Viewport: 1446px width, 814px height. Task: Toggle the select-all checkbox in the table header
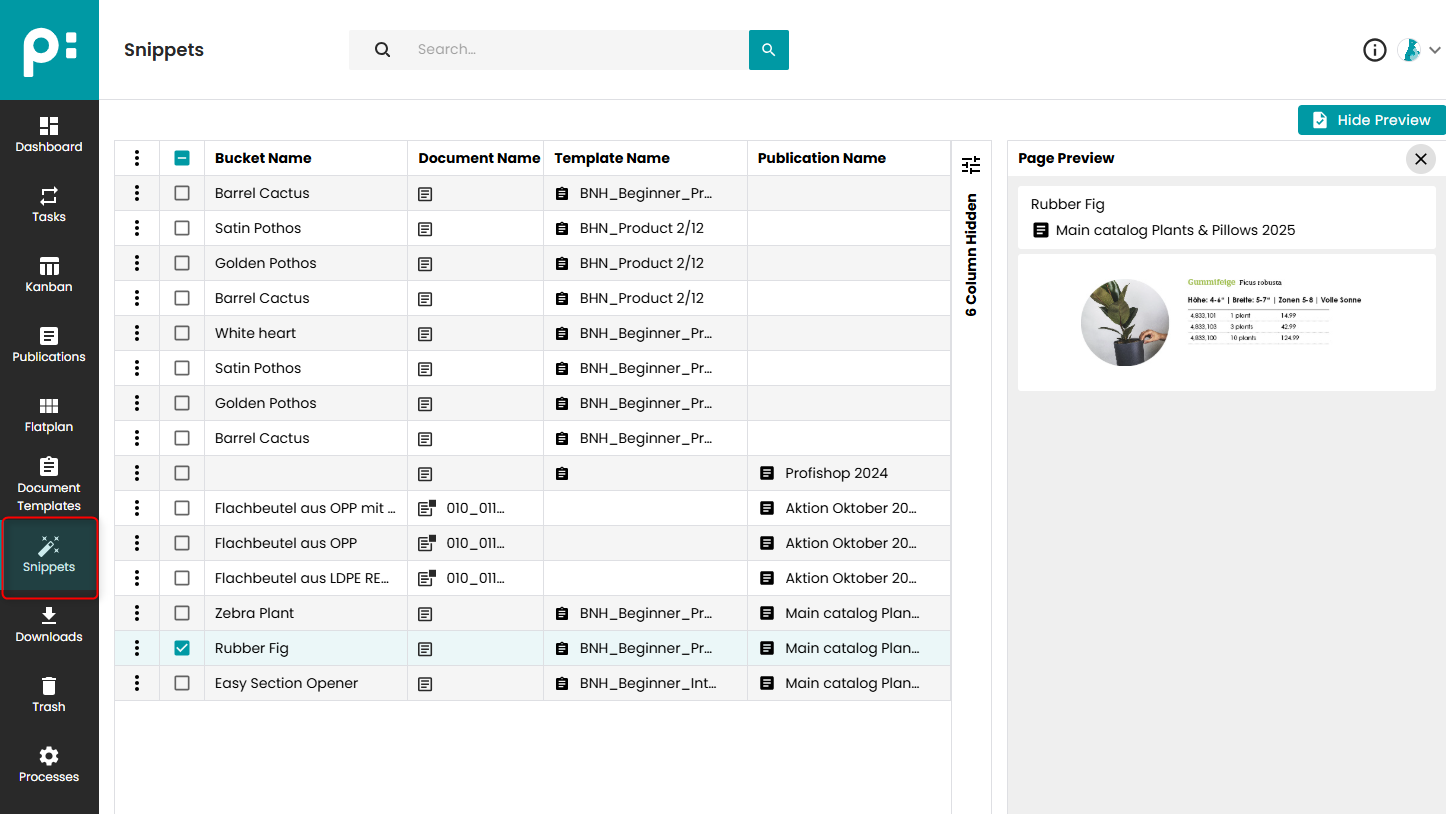pyautogui.click(x=181, y=157)
